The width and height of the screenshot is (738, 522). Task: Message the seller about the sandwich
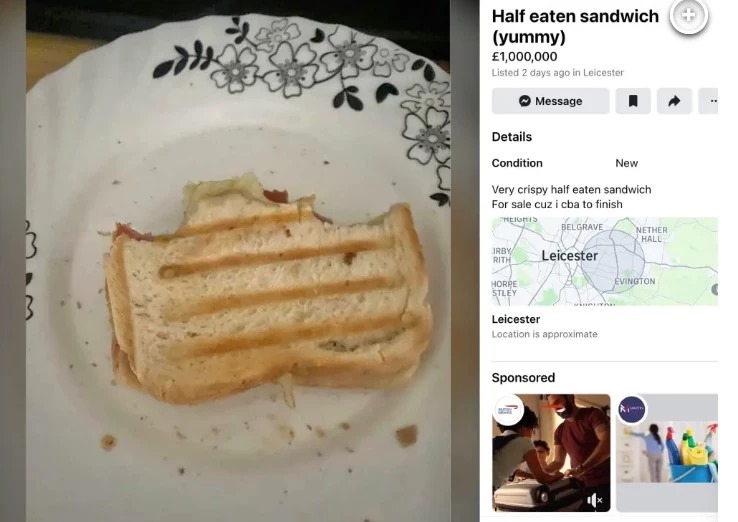pyautogui.click(x=550, y=101)
